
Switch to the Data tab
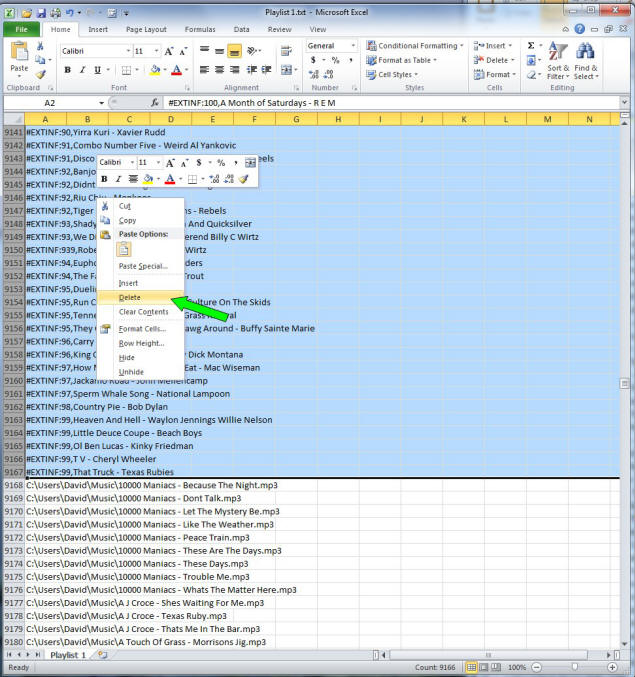pos(241,29)
